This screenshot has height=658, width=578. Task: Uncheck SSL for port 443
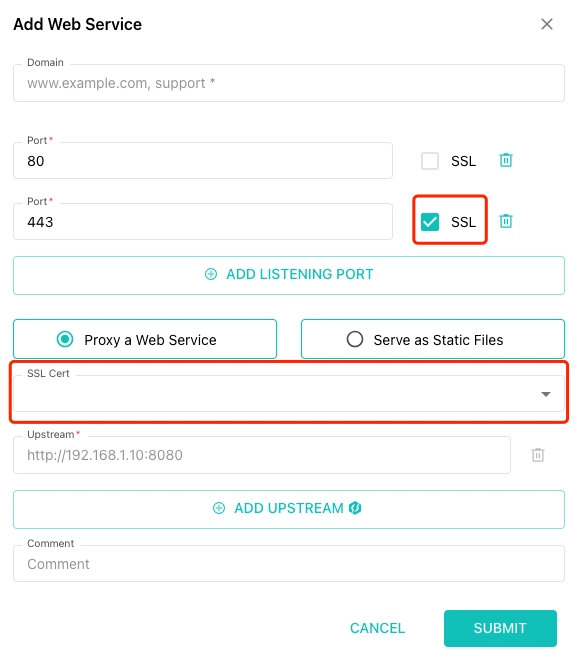[x=430, y=222]
